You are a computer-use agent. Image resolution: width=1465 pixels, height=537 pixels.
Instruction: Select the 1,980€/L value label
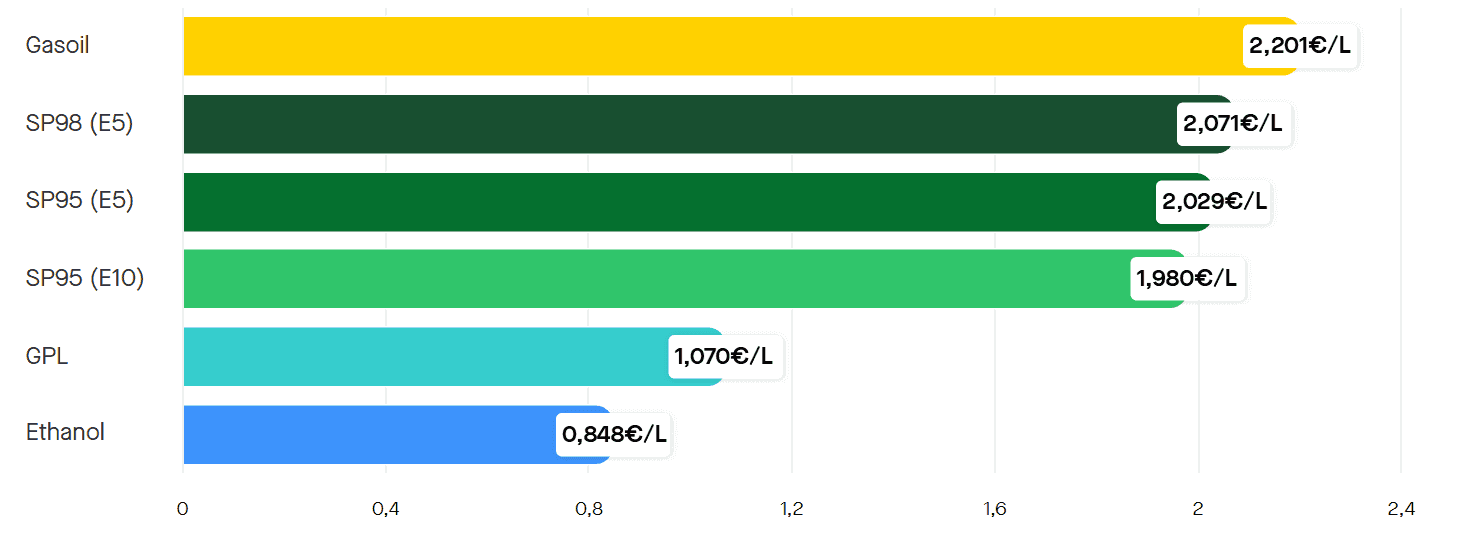(1188, 279)
